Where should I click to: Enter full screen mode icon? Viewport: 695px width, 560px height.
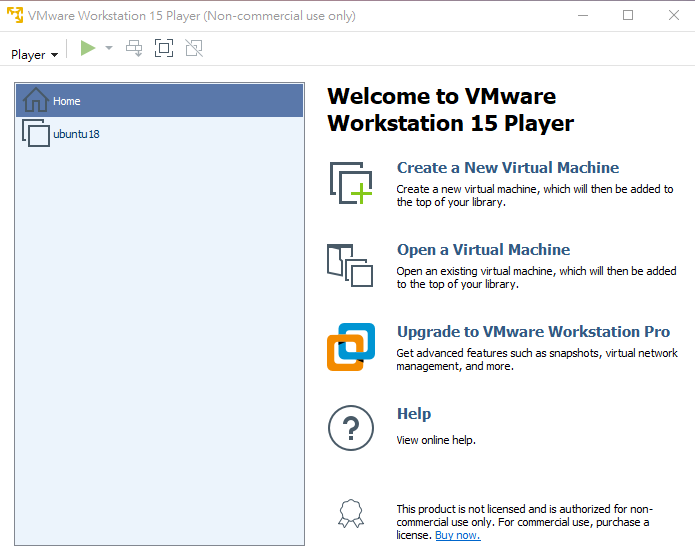click(164, 48)
